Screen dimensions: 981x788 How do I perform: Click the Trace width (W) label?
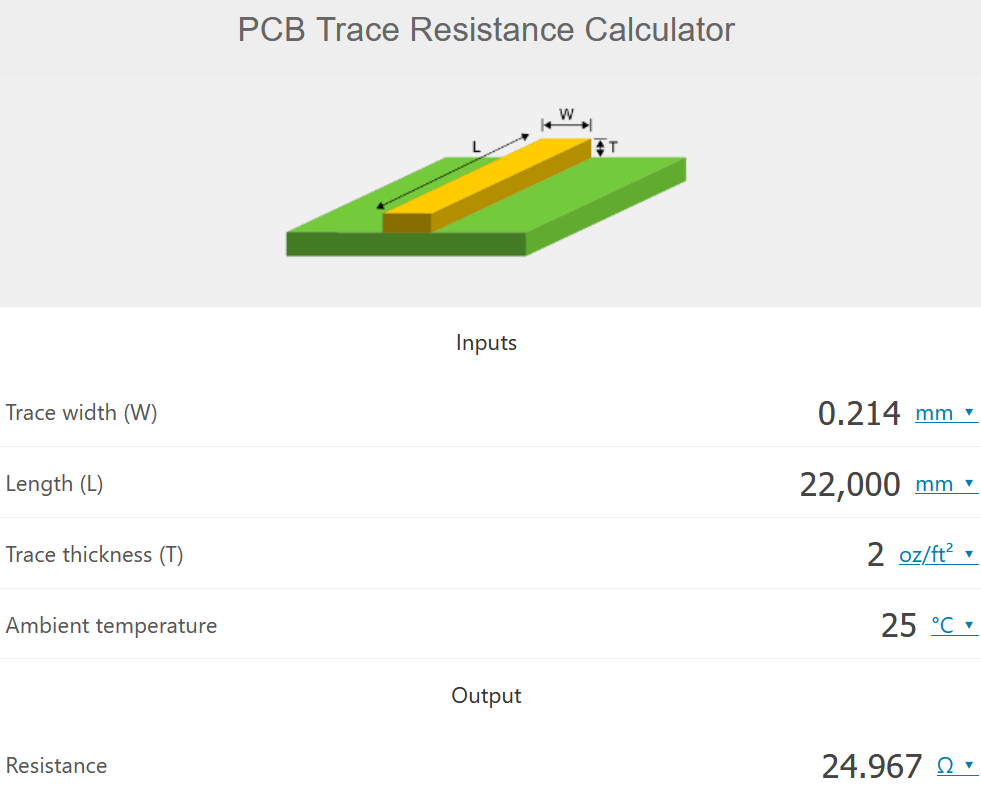pyautogui.click(x=81, y=413)
